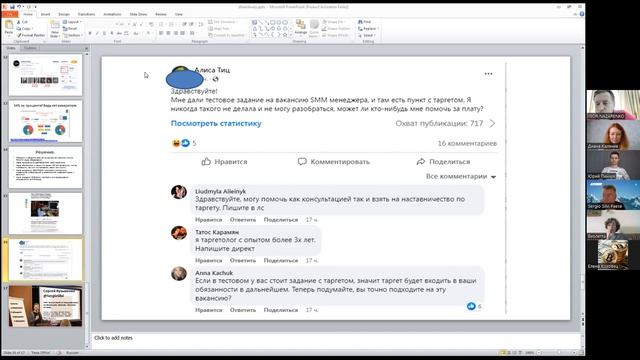Open the File tab
640x360 pixels.
(x=9, y=14)
